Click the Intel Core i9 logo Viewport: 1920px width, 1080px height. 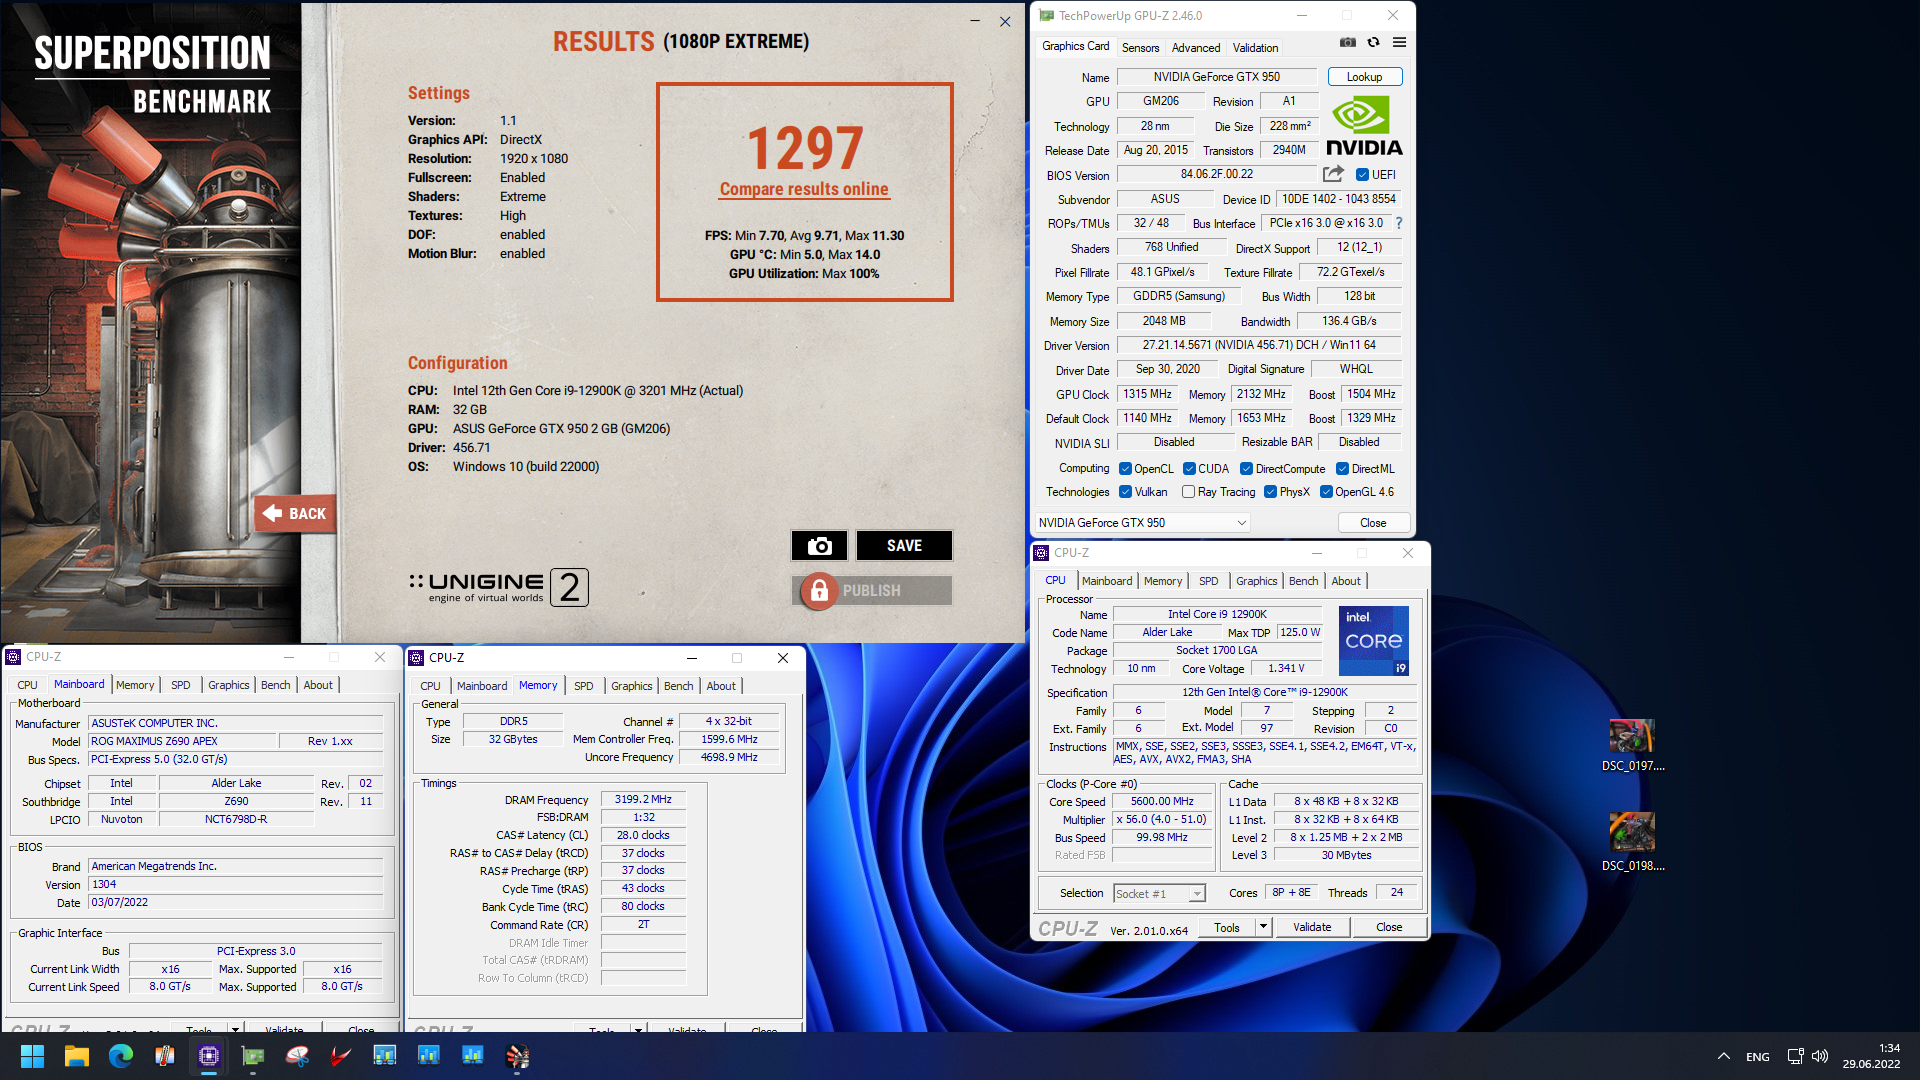tap(1373, 641)
